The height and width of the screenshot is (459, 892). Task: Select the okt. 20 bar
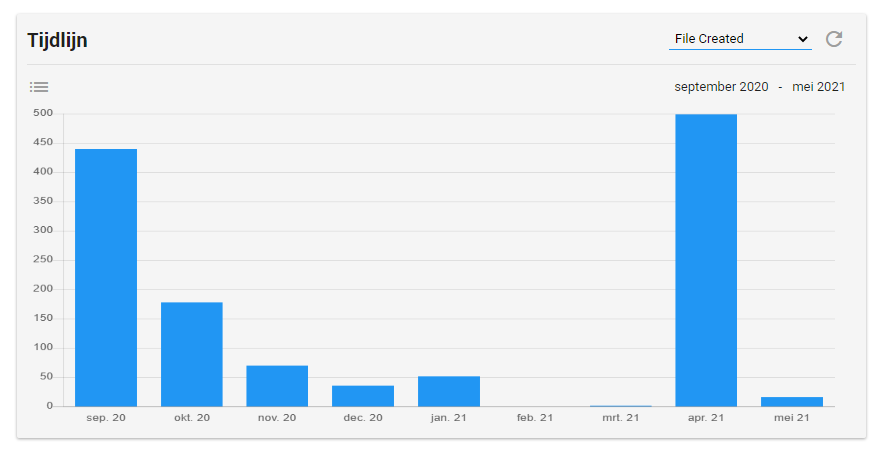point(192,354)
